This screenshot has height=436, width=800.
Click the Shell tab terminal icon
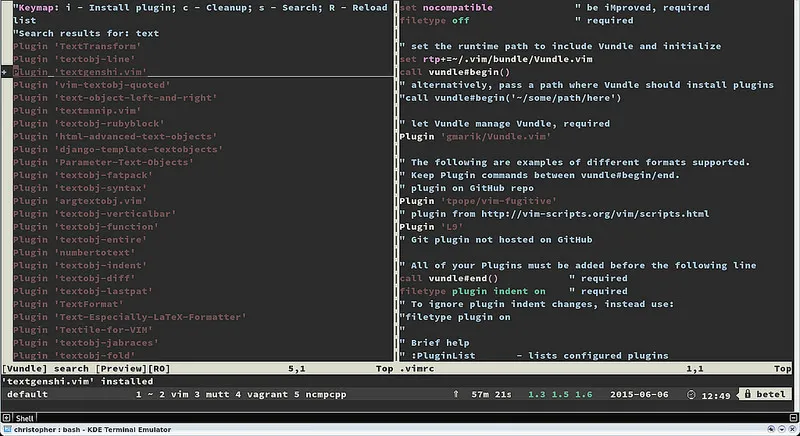[8, 417]
